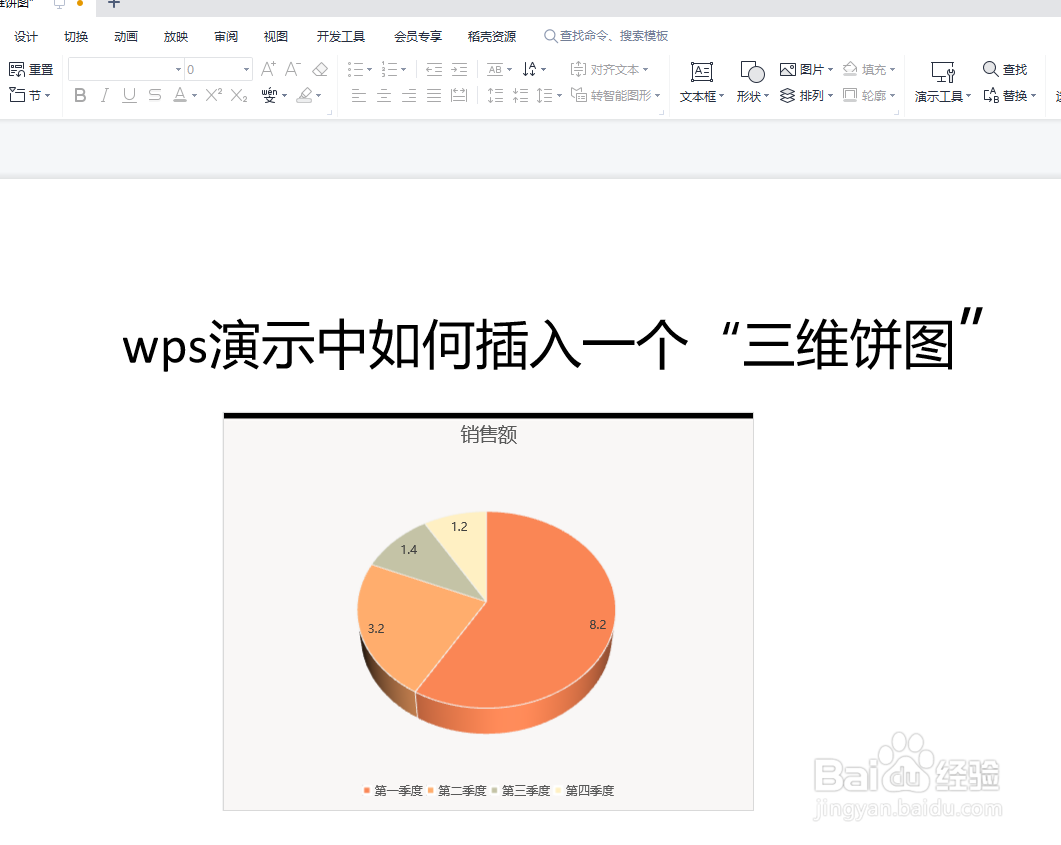This screenshot has width=1061, height=845.
Task: Click the 第二季度 legend color swatch
Action: pyautogui.click(x=430, y=790)
